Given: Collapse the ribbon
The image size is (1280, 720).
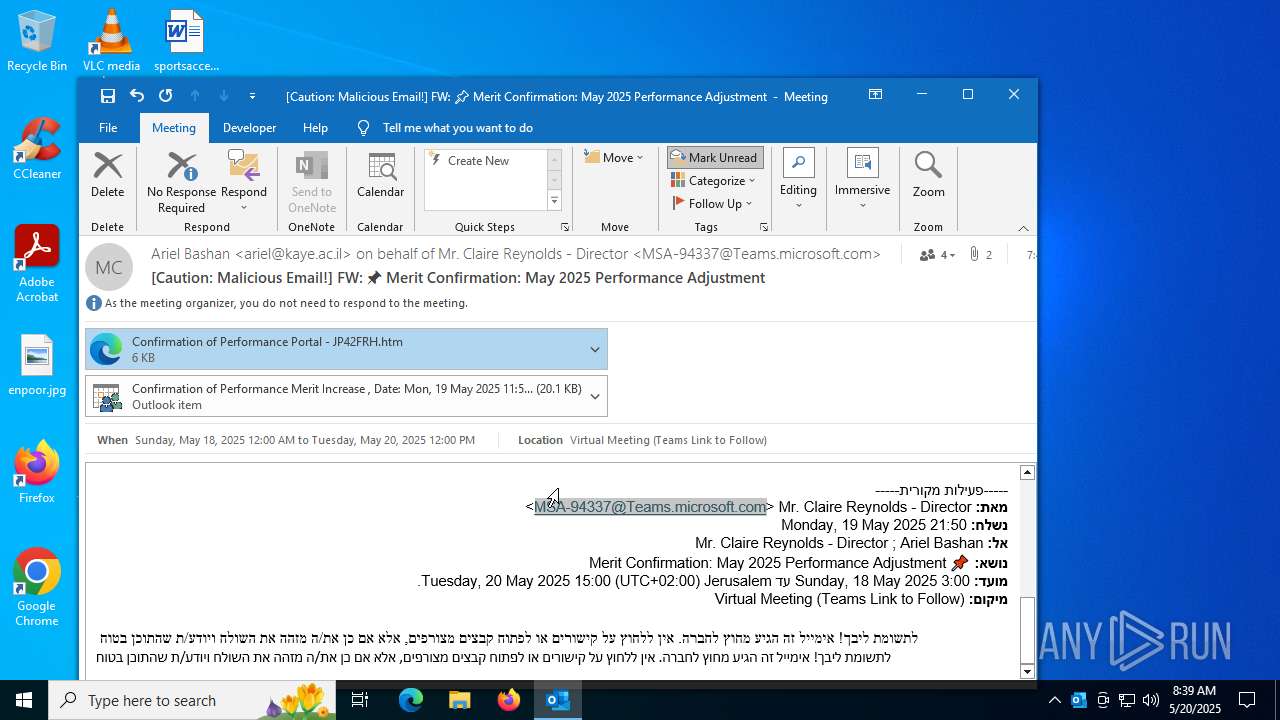Looking at the screenshot, I should 1023,228.
